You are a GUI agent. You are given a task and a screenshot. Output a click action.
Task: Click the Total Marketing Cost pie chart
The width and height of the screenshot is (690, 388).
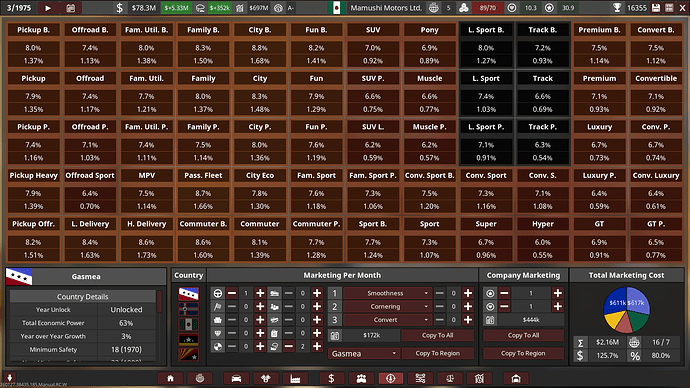coord(627,309)
